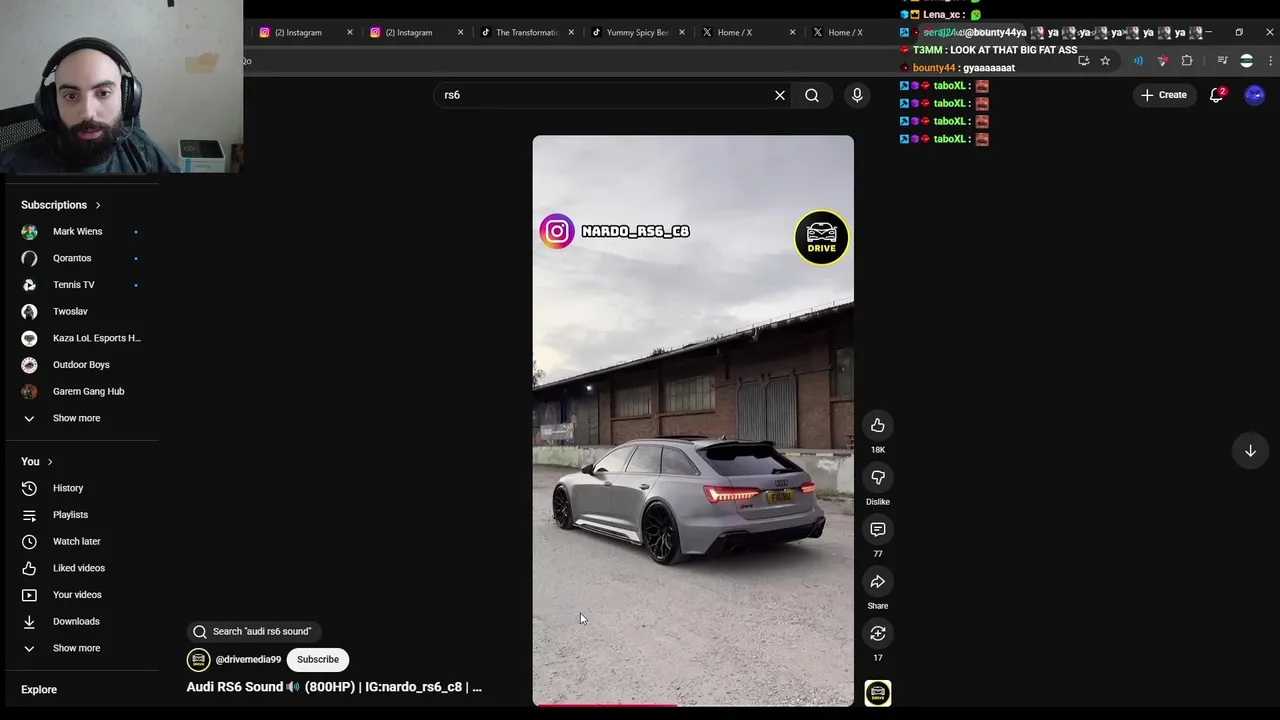Click Lena_xc chat username
The image size is (1280, 720).
[942, 15]
